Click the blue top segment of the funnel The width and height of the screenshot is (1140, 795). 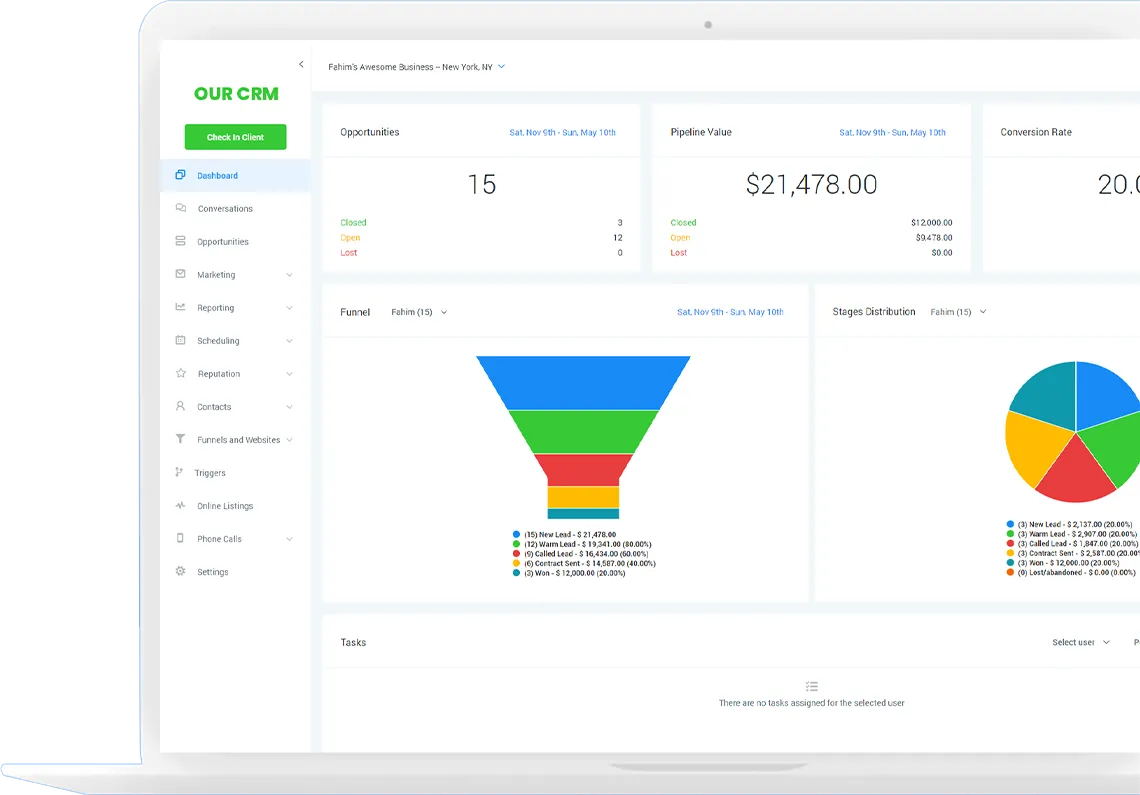click(x=583, y=383)
